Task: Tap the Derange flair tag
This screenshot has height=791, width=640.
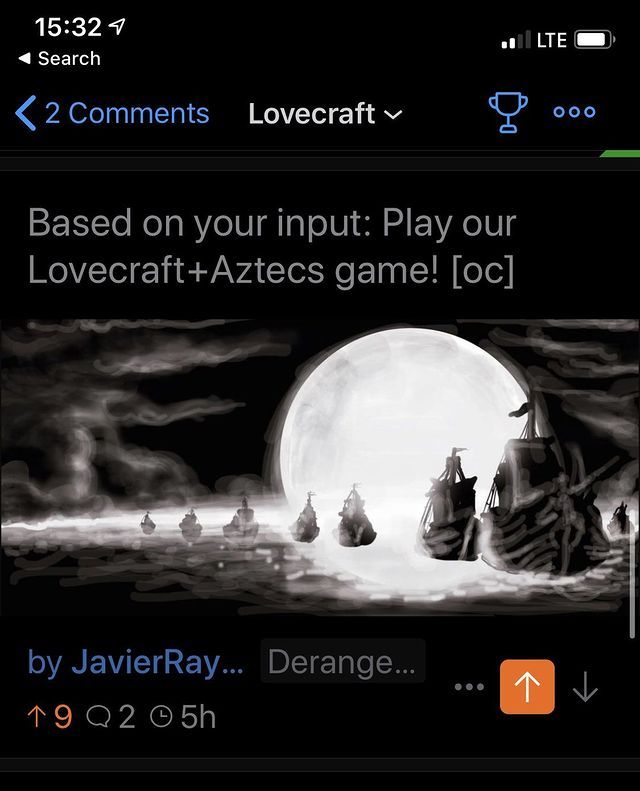Action: (x=342, y=661)
